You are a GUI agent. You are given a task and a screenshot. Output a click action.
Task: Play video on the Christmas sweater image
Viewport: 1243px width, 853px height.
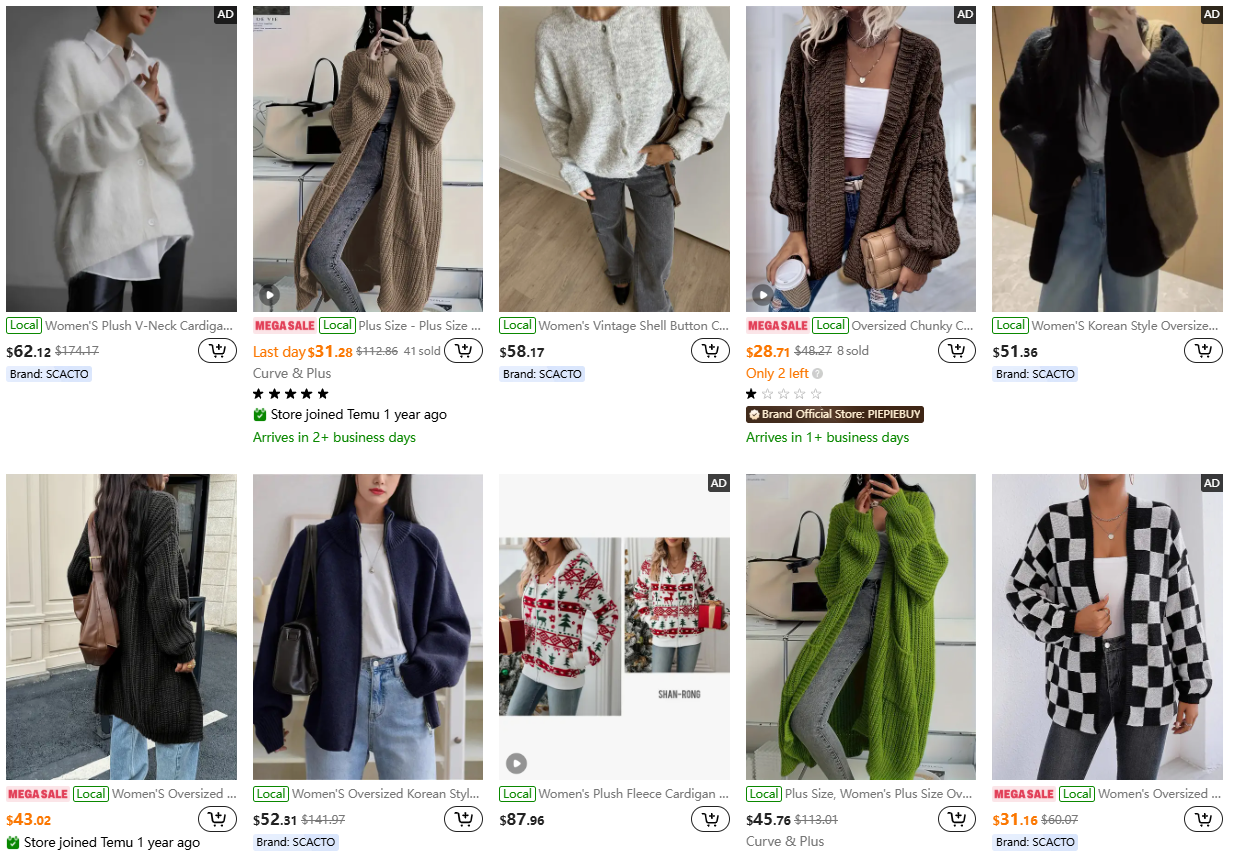516,763
